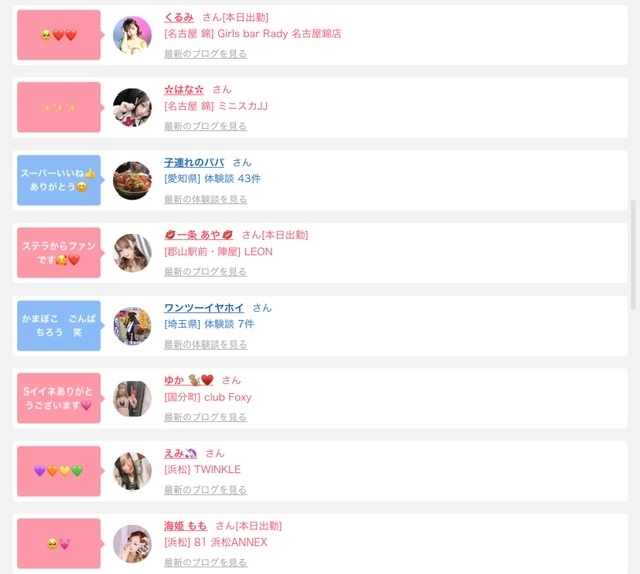The image size is (640, 574).
Task: Open the ☆はな☆ name link
Action: pos(184,89)
